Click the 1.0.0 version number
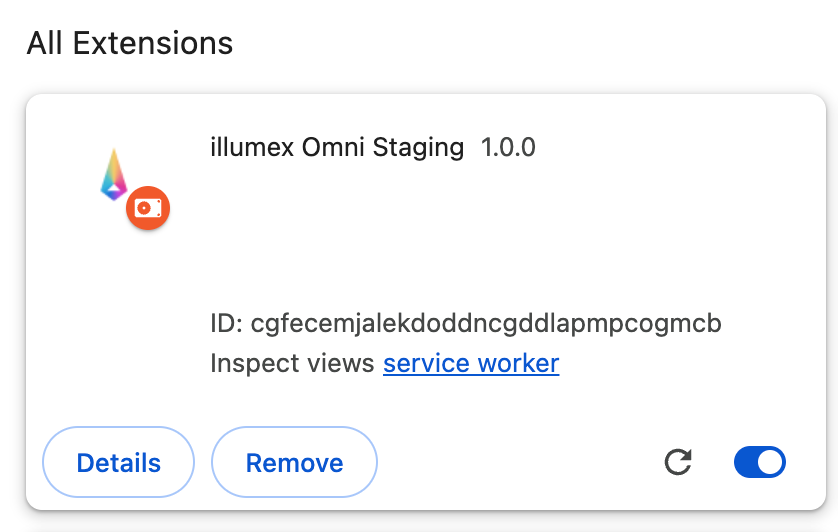 tap(508, 148)
